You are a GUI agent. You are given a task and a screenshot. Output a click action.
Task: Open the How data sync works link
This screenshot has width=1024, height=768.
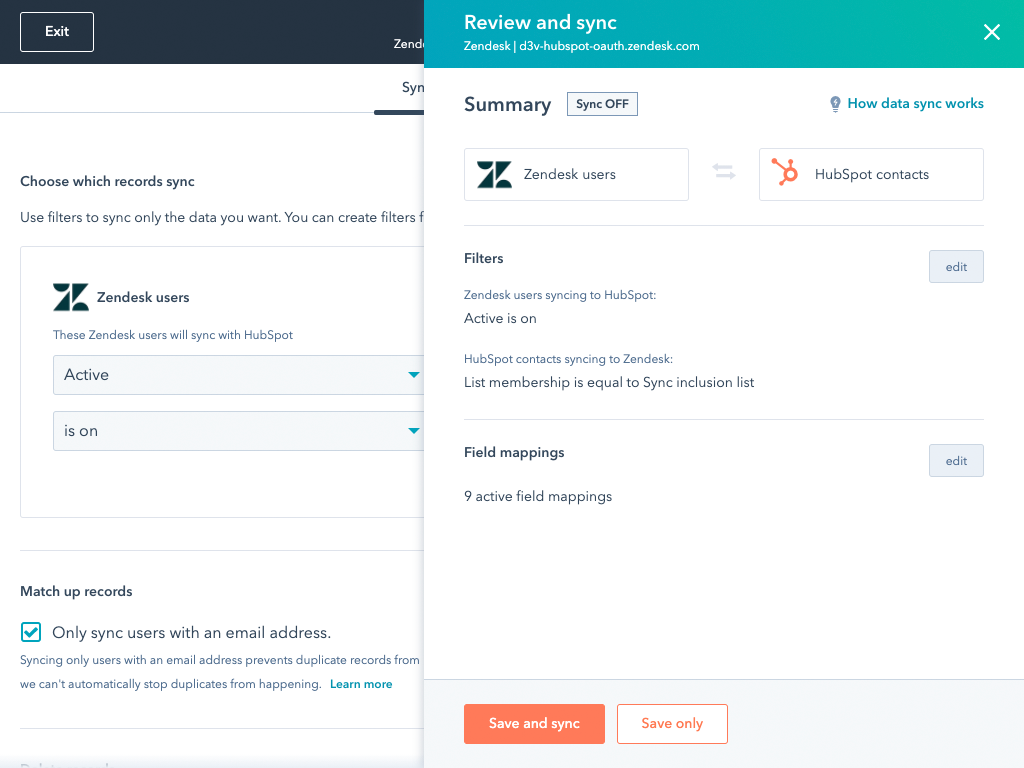pos(915,103)
